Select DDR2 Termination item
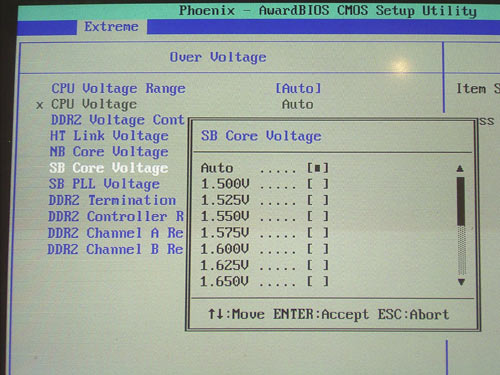500x375 pixels. tap(112, 200)
